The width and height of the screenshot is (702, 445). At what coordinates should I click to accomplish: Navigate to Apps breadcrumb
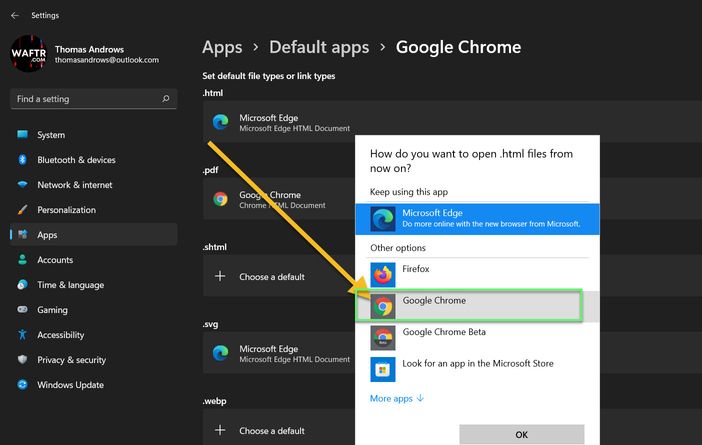click(222, 47)
